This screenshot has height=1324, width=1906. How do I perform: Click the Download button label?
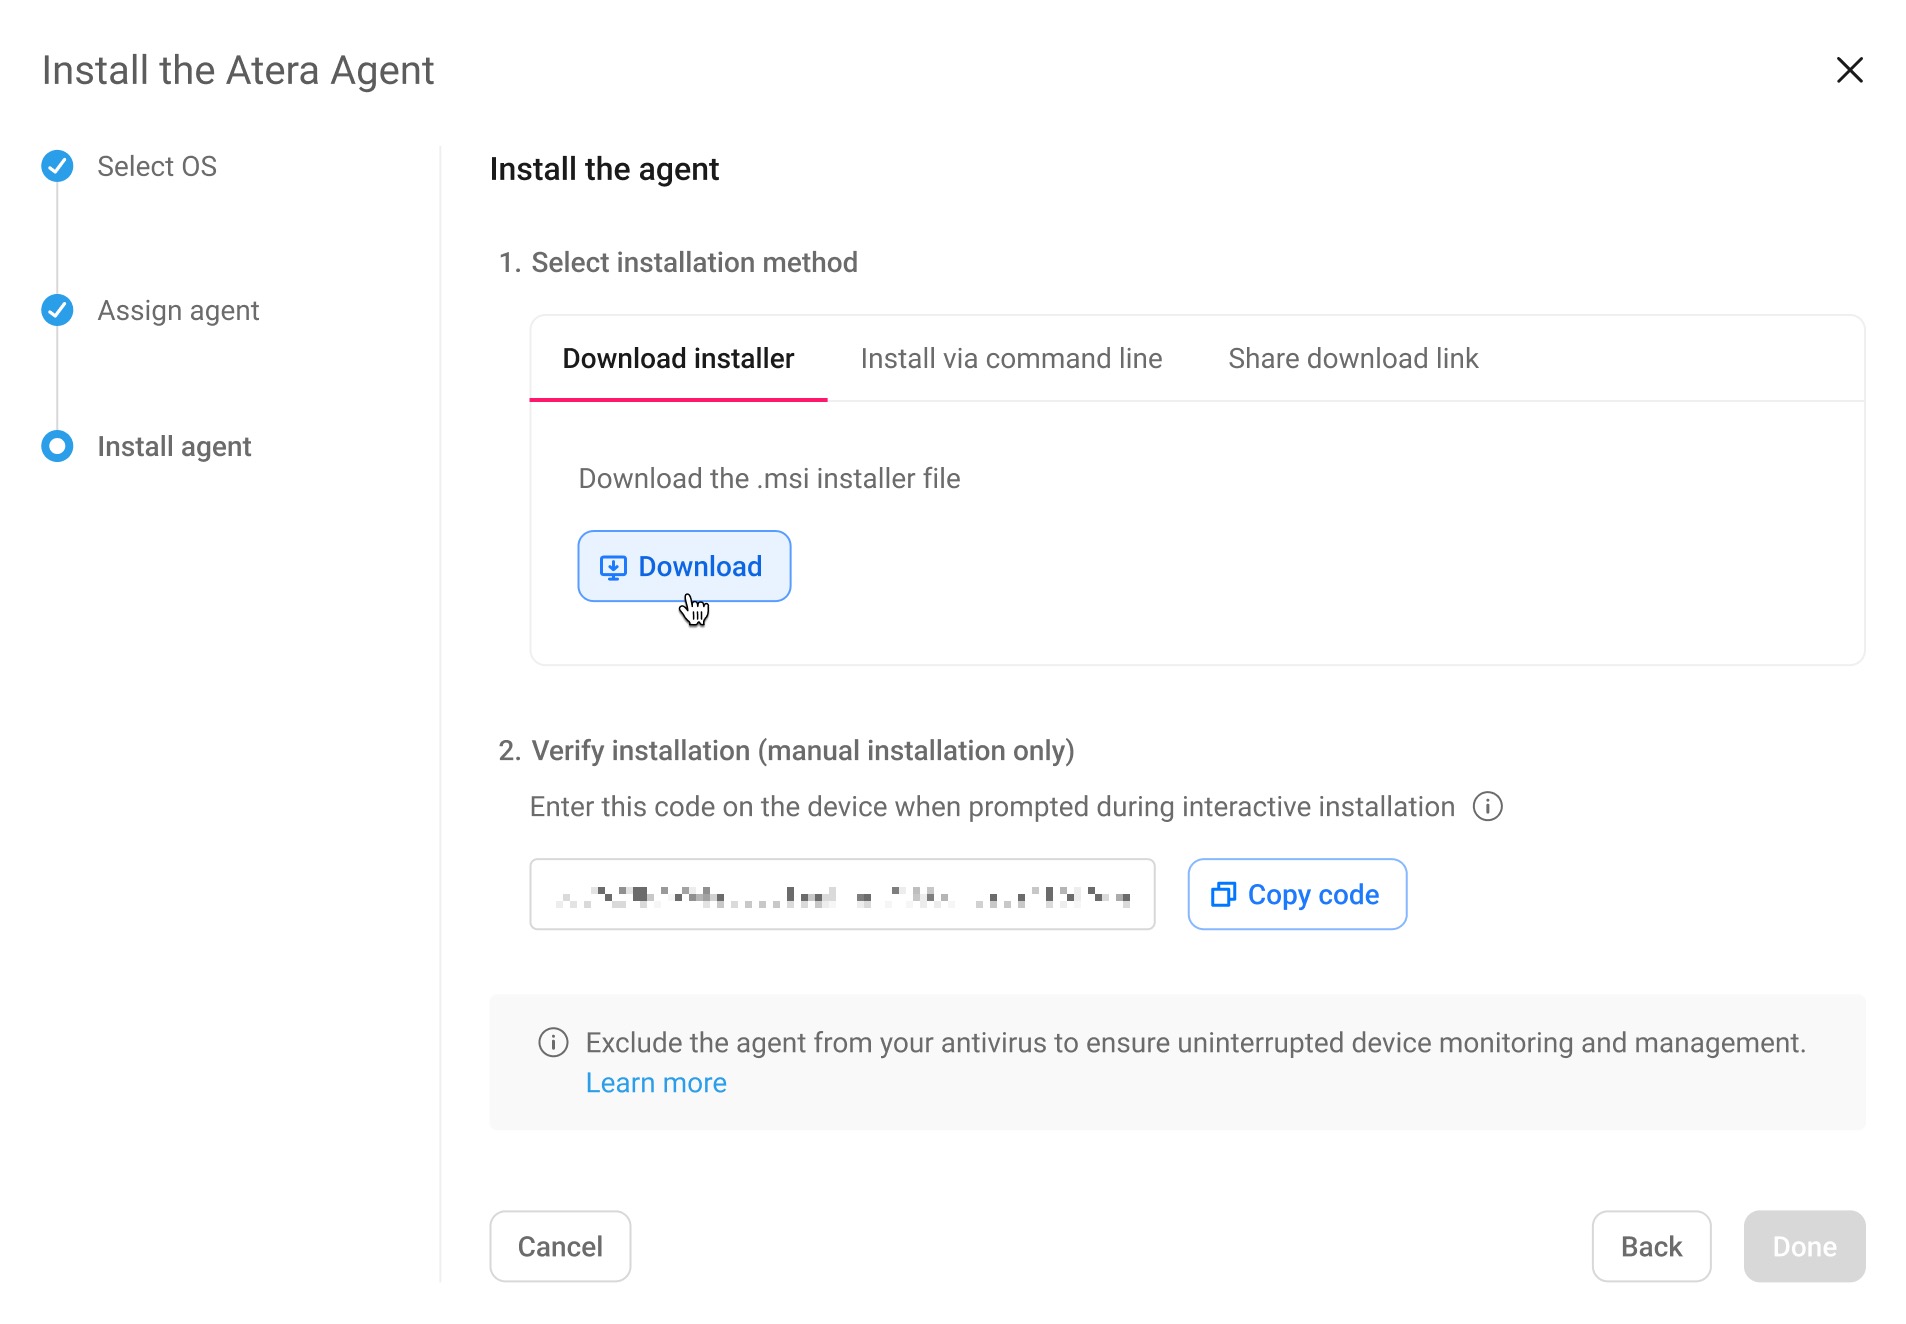click(700, 566)
